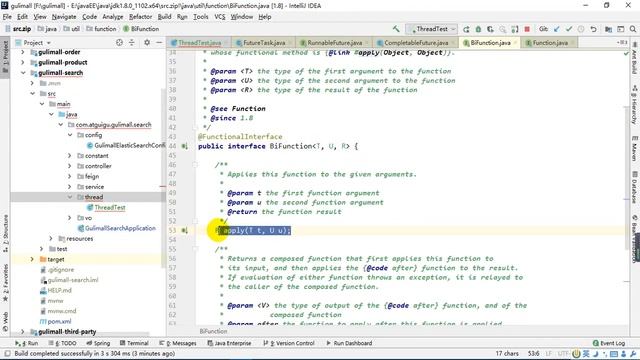Expand the feign package
The height and width of the screenshot is (360, 640).
click(70, 176)
